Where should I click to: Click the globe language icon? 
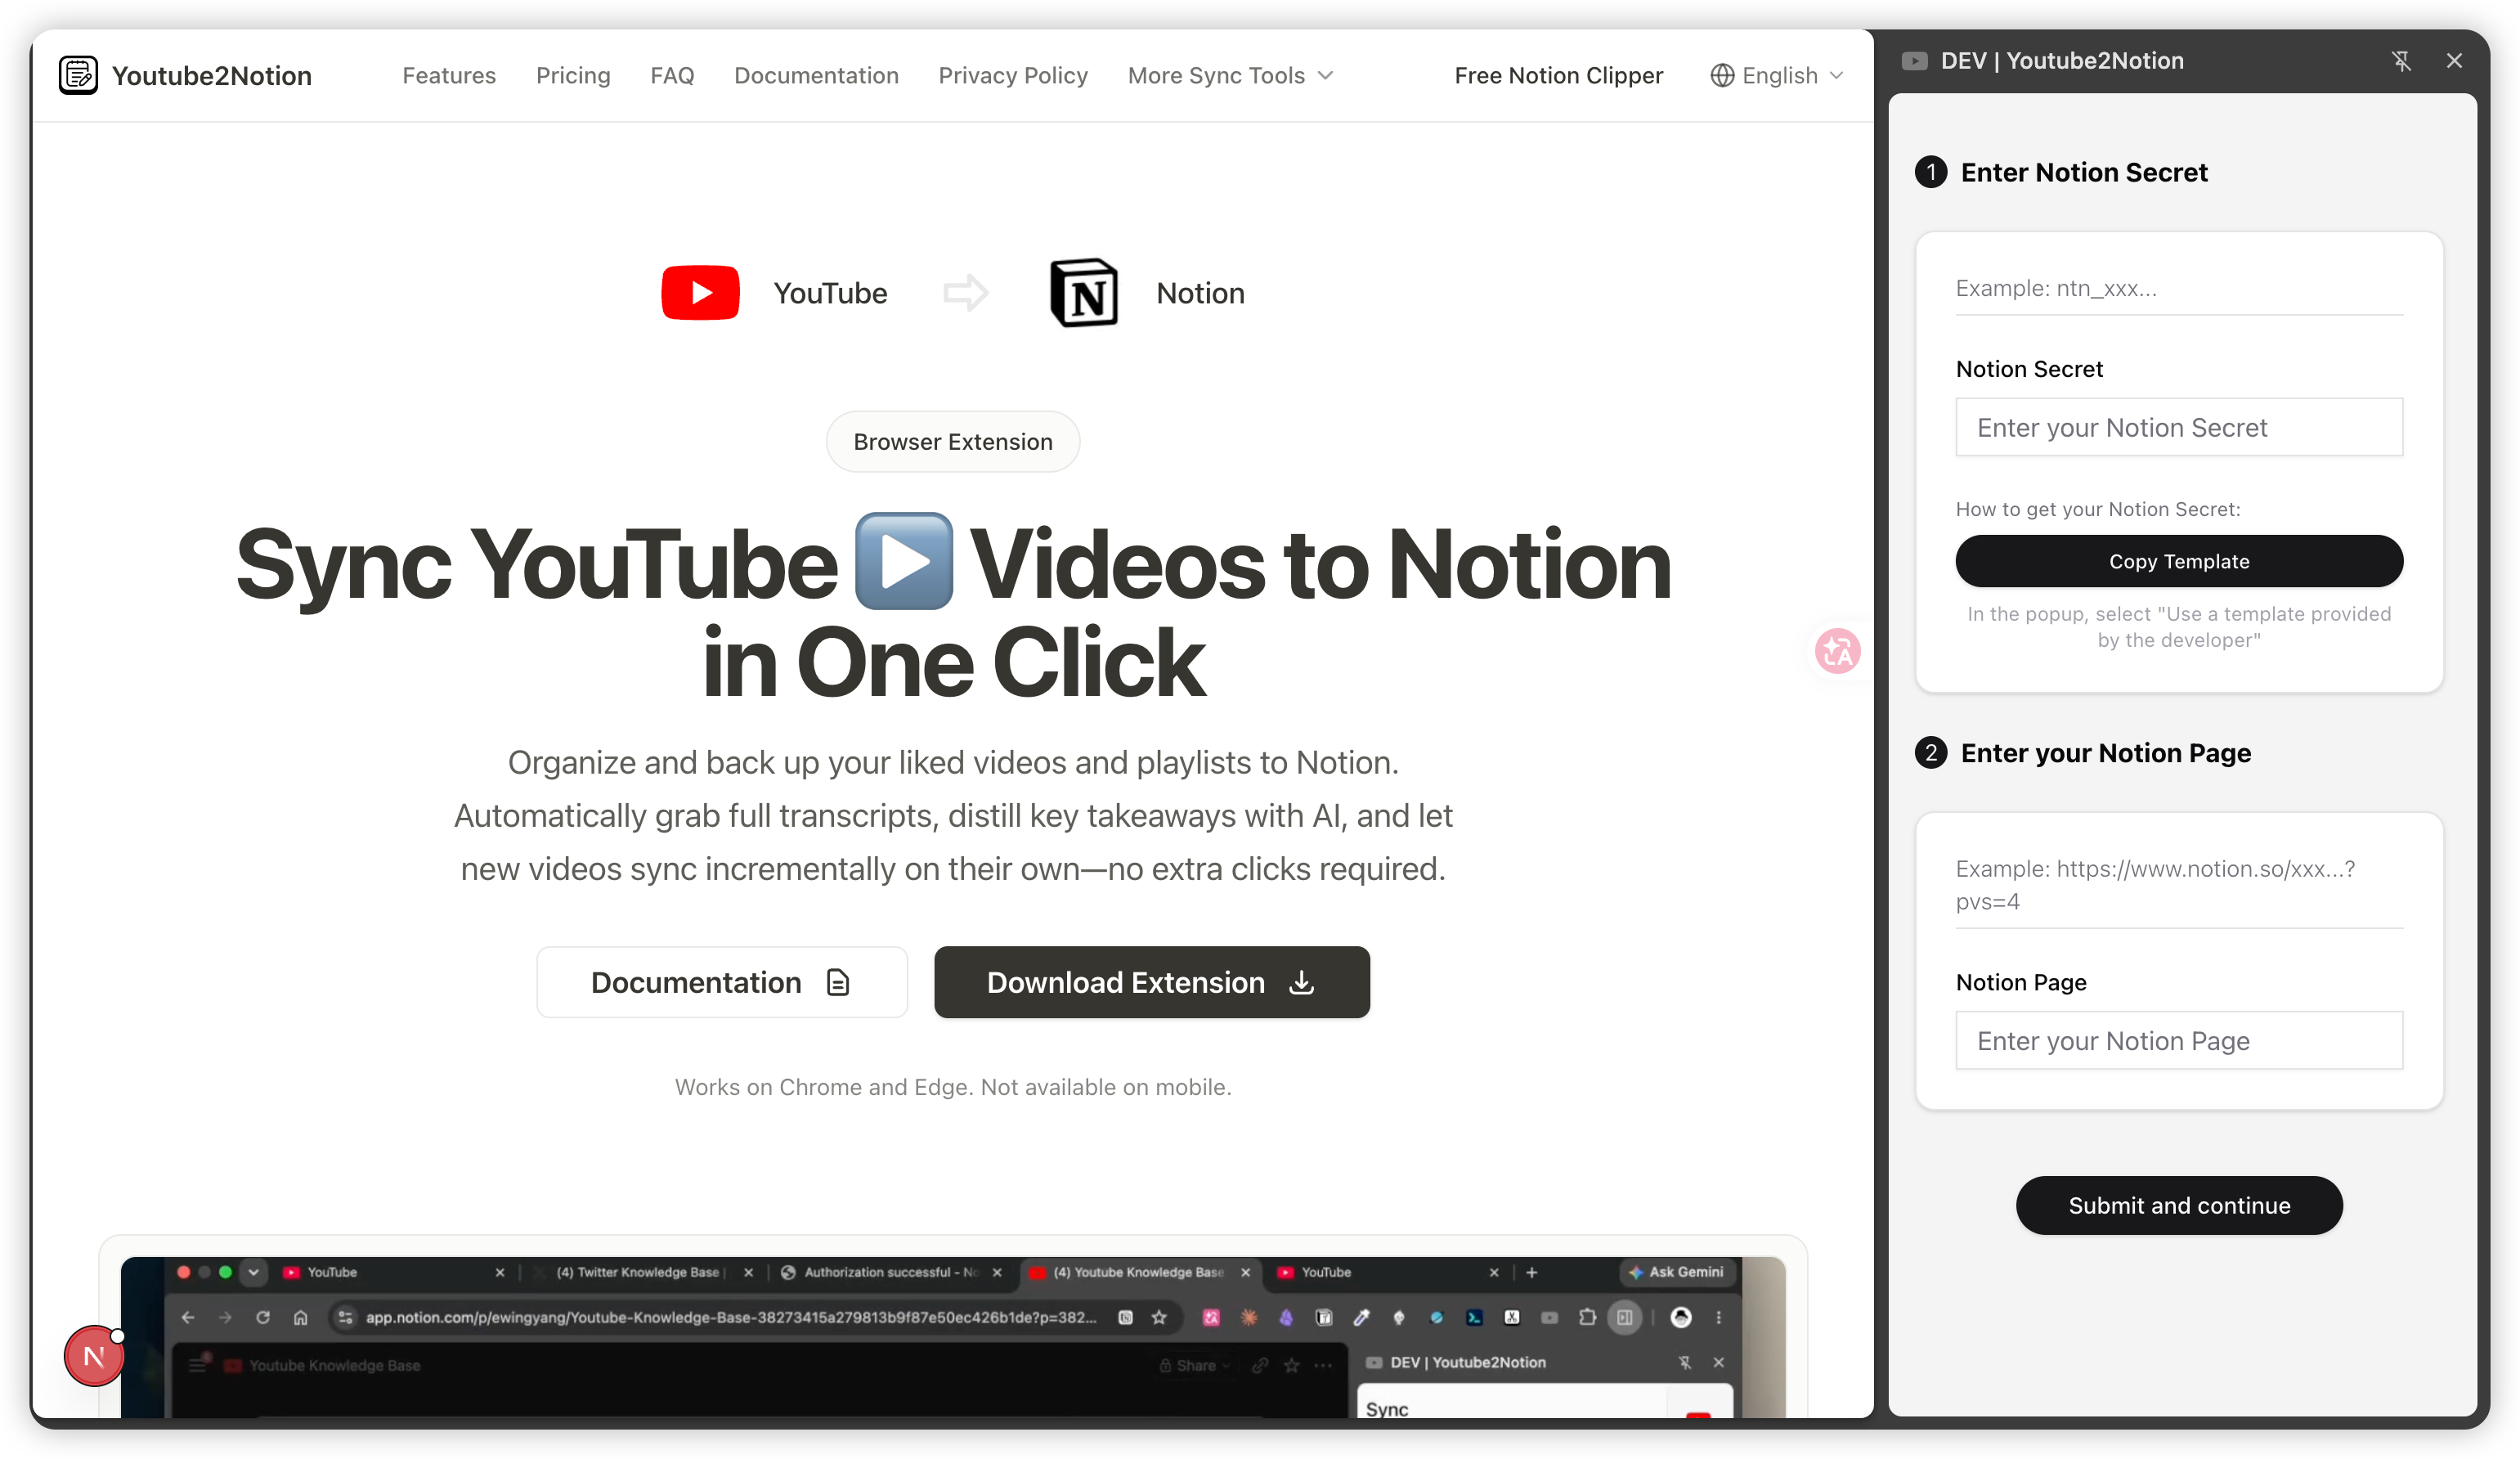(x=1722, y=75)
